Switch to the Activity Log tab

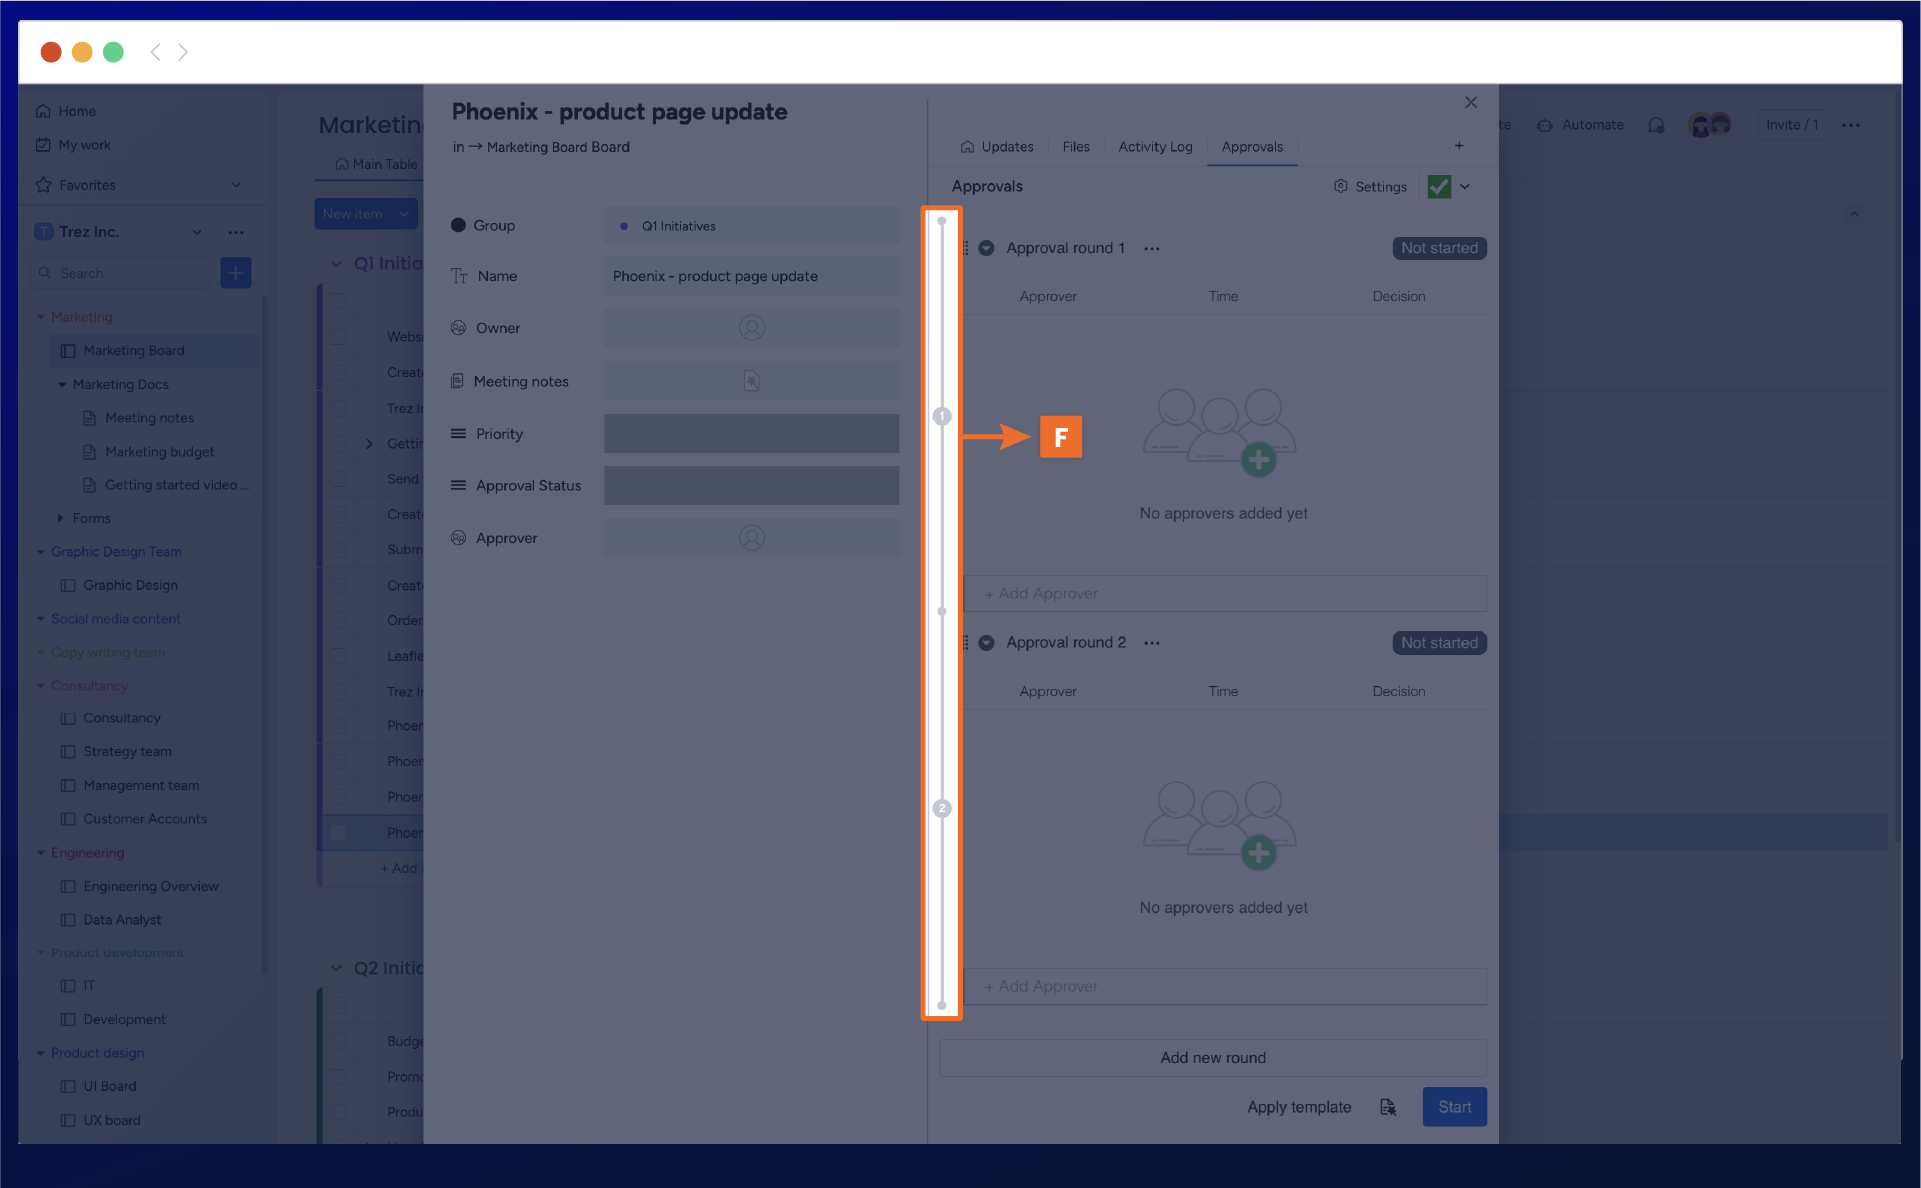pyautogui.click(x=1155, y=147)
